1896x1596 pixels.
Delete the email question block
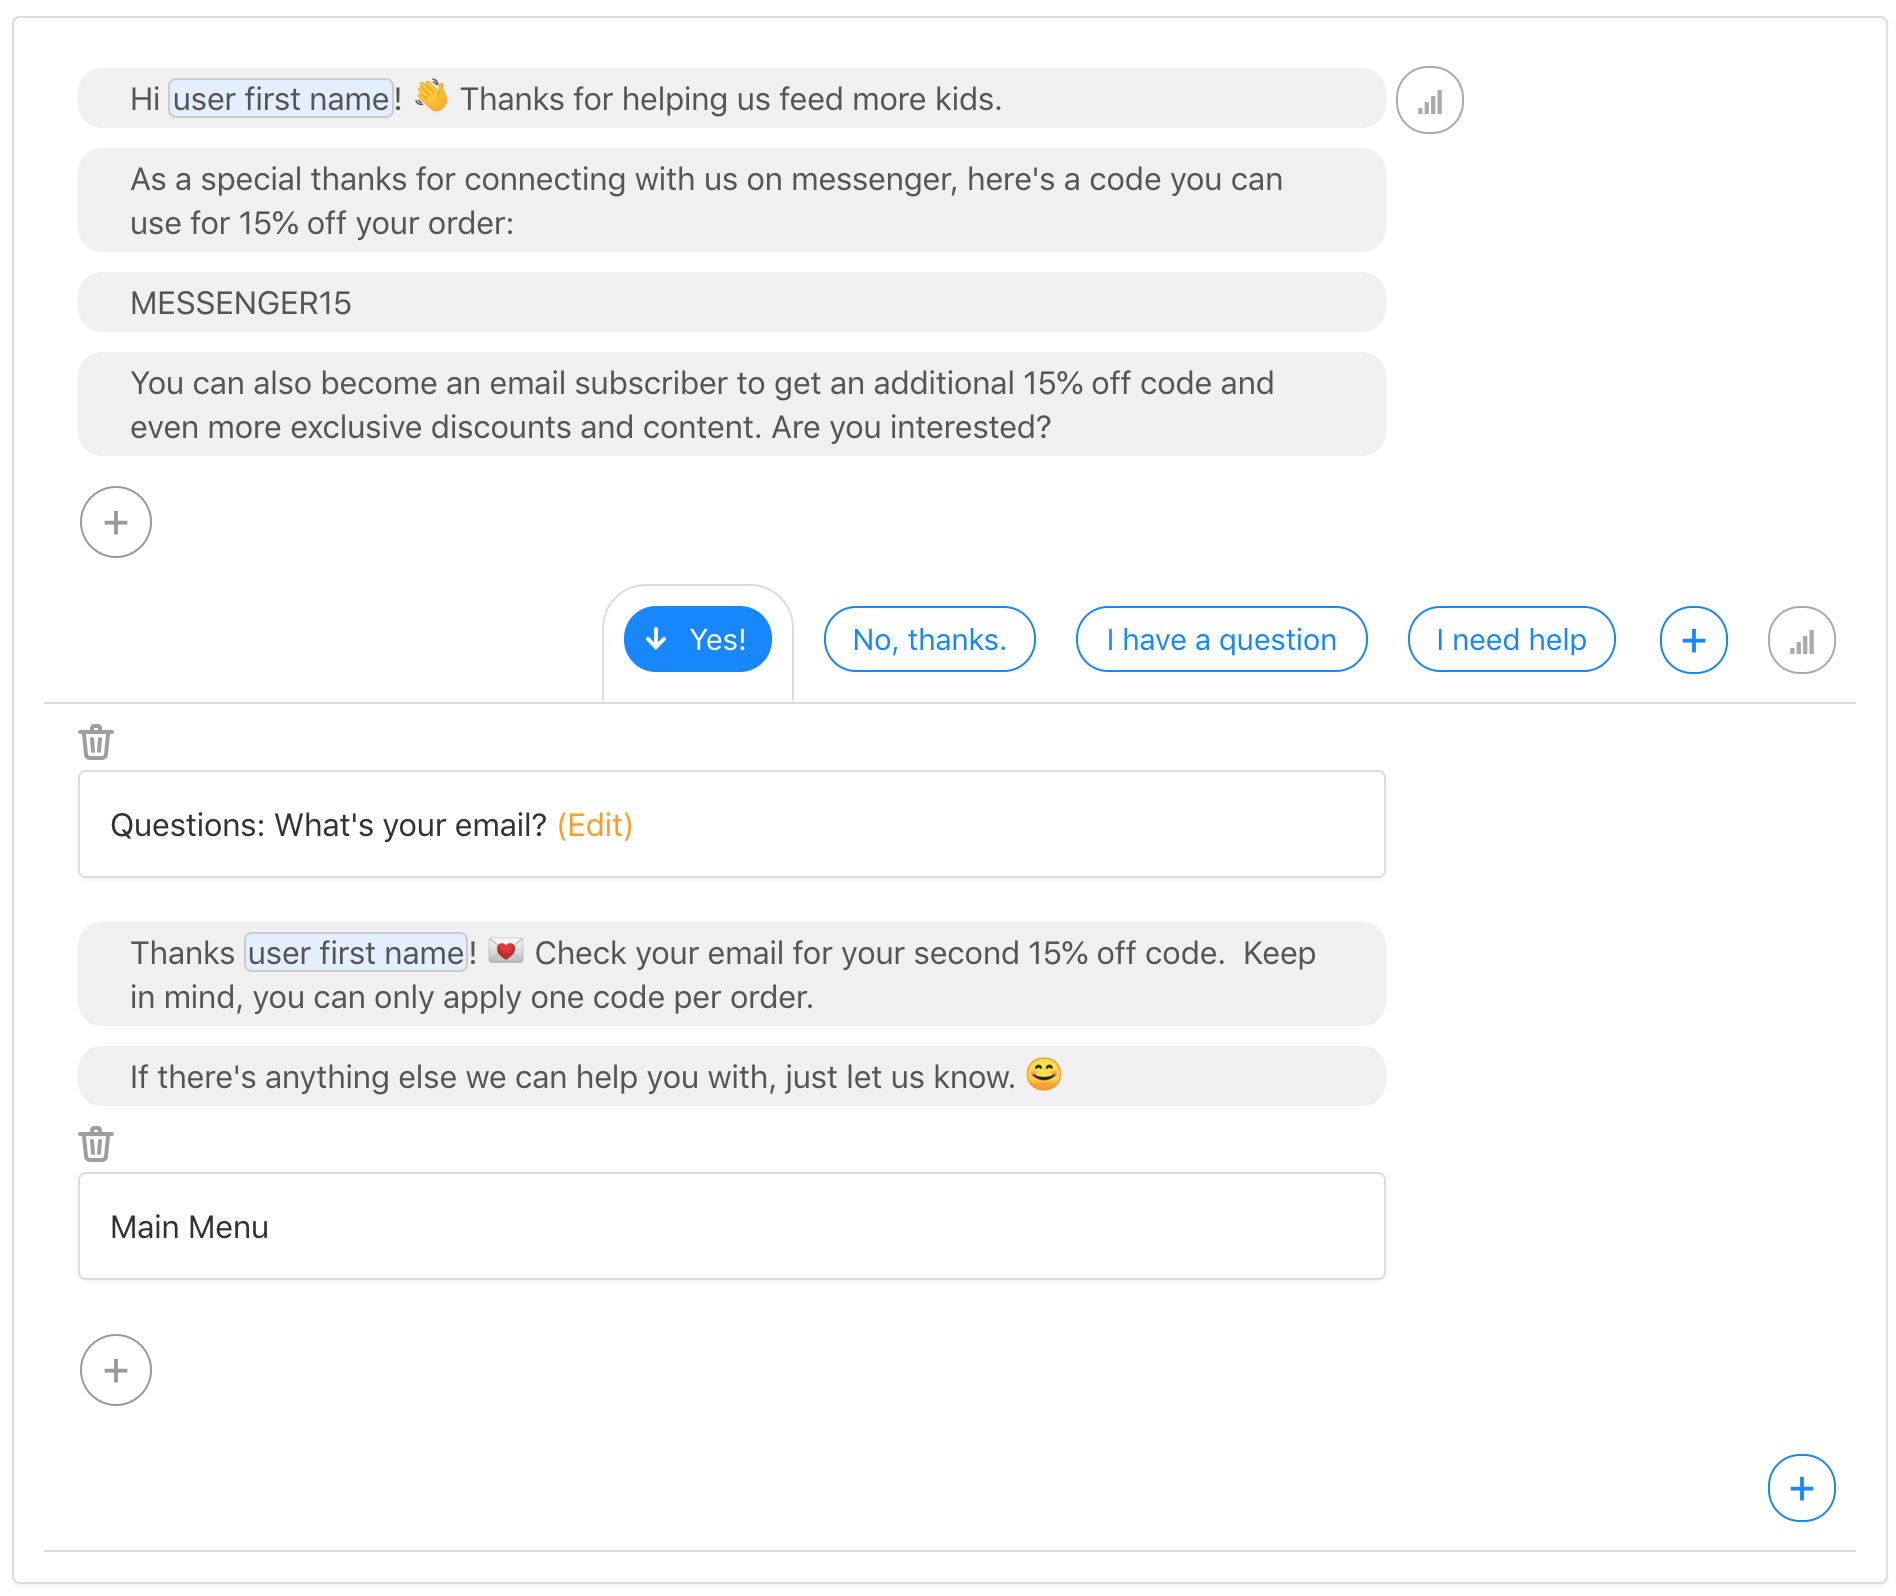(96, 742)
